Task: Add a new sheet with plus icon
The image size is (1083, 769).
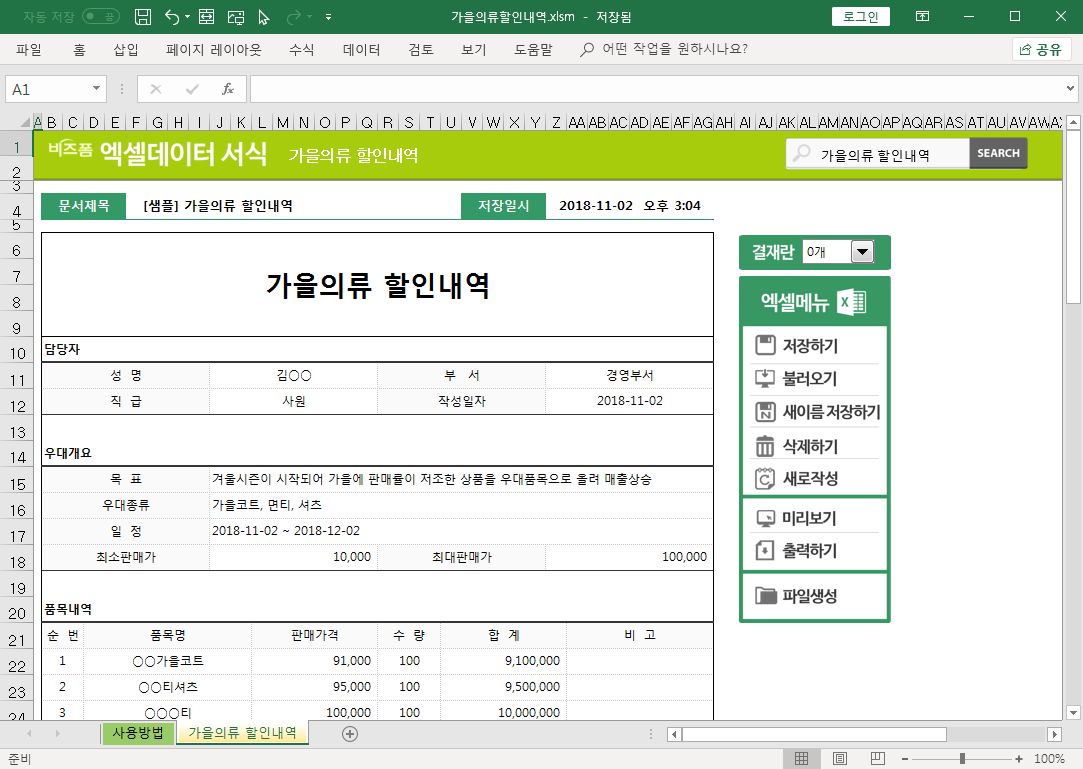Action: pyautogui.click(x=350, y=734)
